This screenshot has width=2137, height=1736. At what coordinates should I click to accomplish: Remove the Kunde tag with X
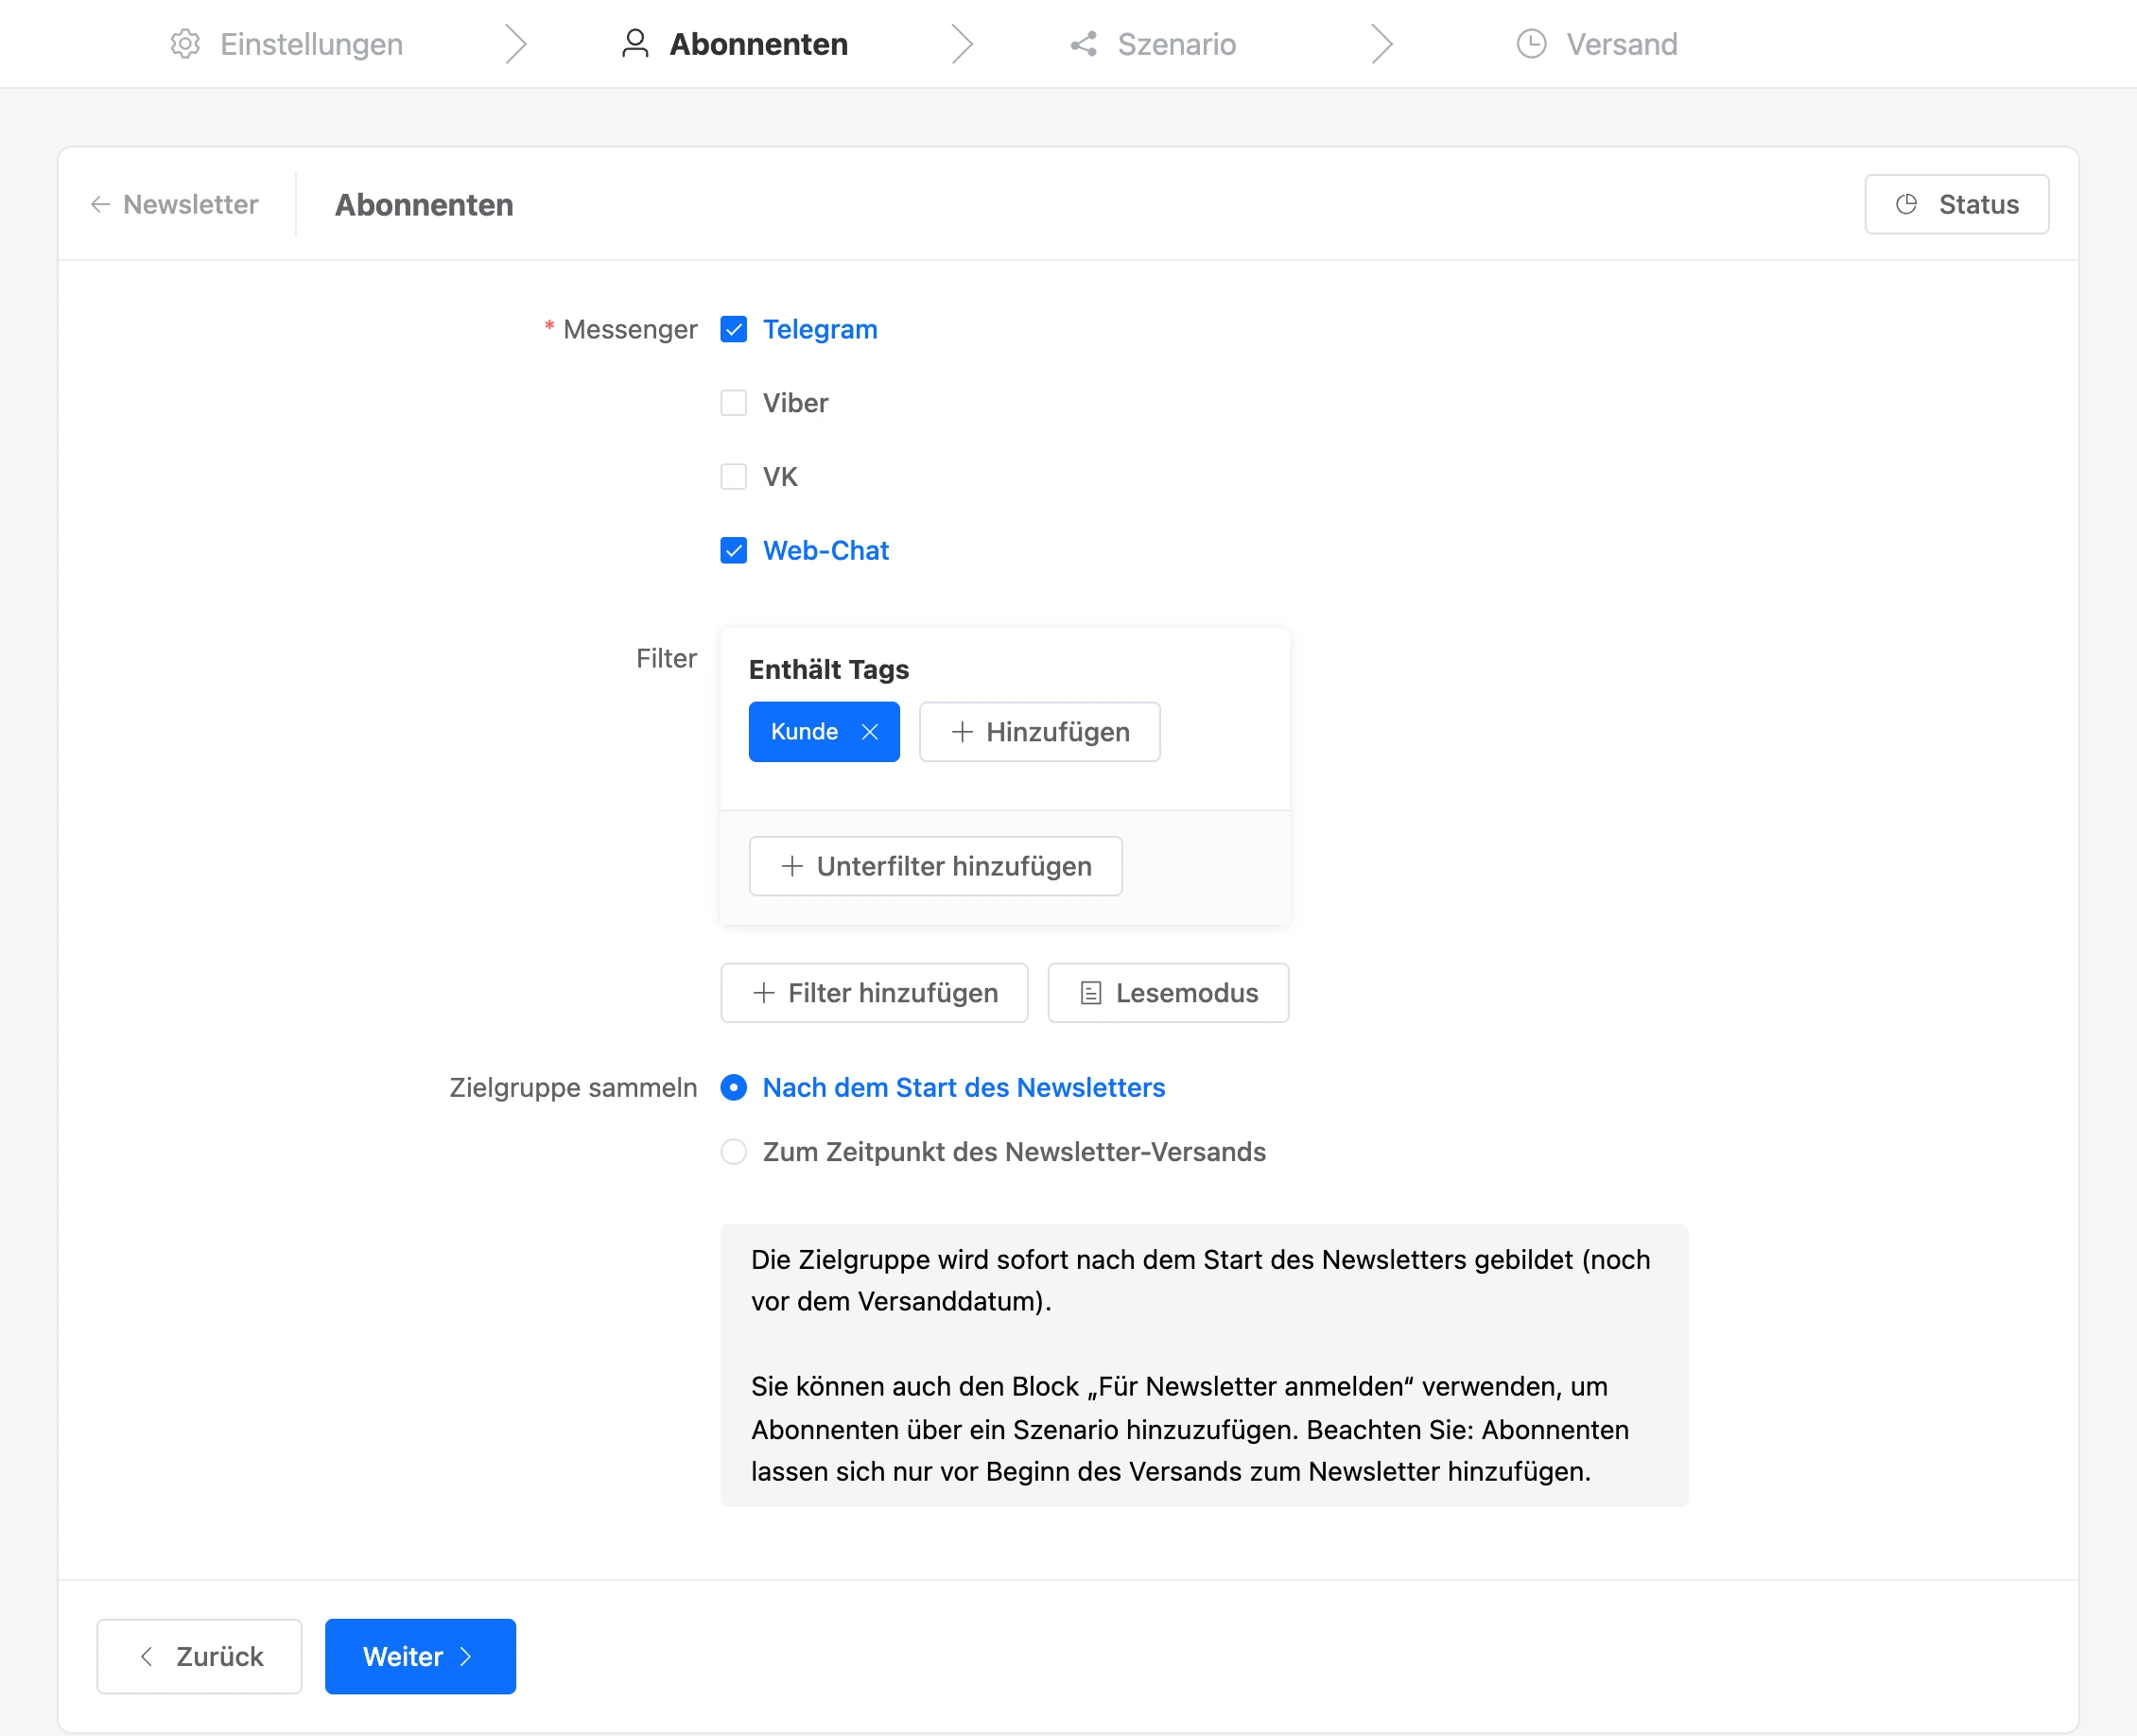click(x=870, y=732)
